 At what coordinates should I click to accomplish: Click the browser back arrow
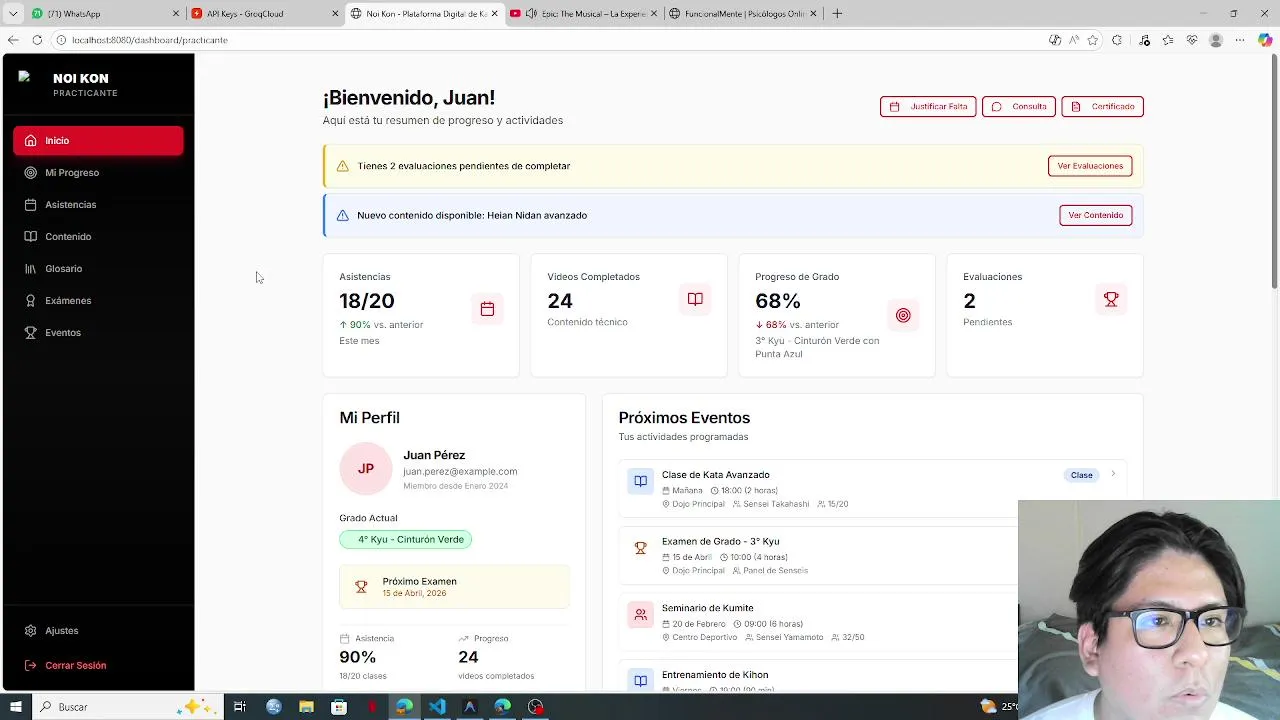12,40
